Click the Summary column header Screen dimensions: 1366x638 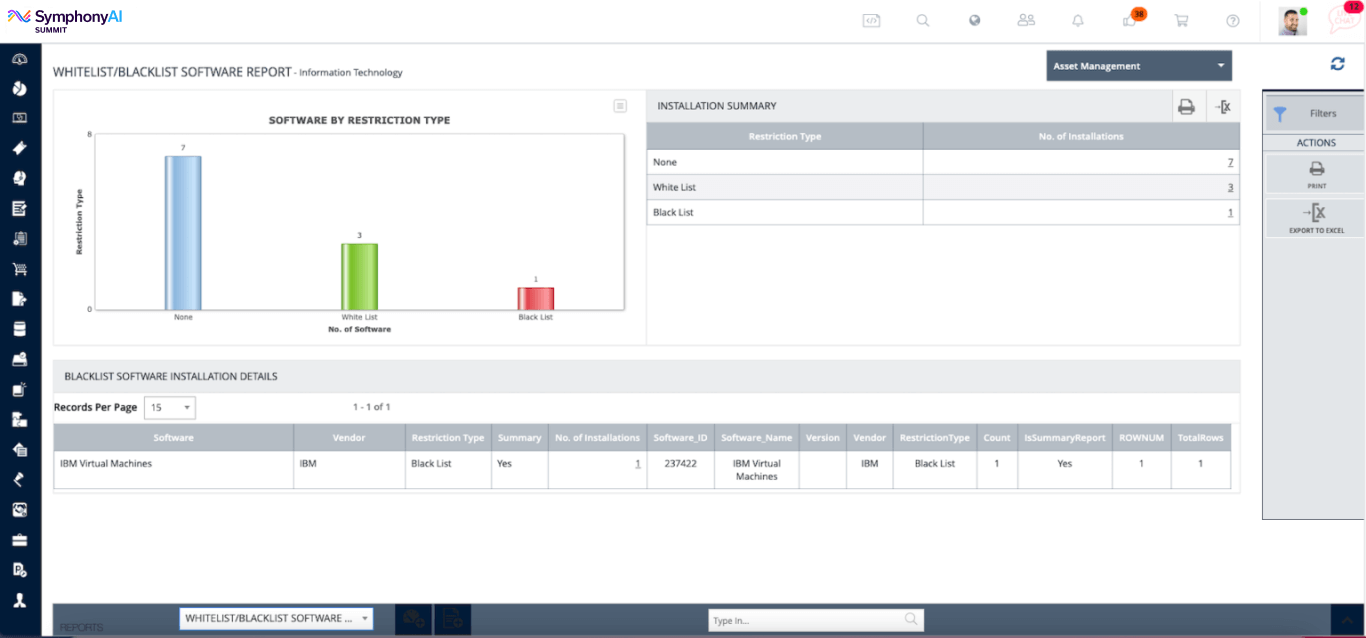(520, 438)
